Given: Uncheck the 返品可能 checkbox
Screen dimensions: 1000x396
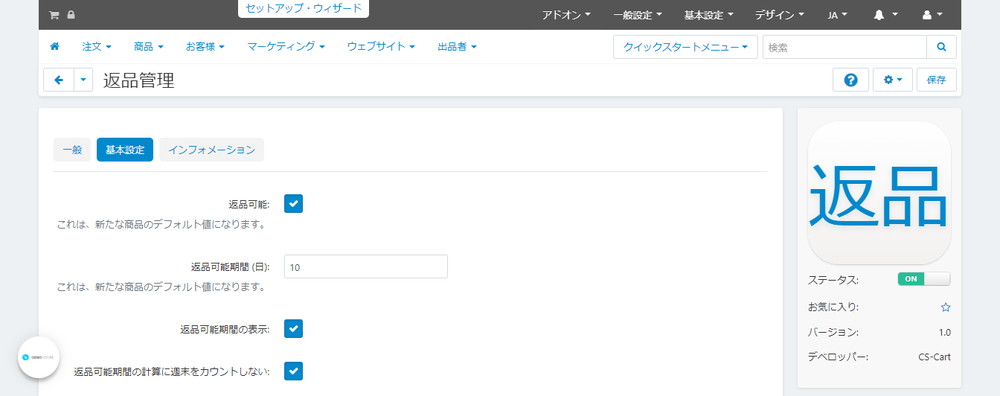Looking at the screenshot, I should point(293,203).
